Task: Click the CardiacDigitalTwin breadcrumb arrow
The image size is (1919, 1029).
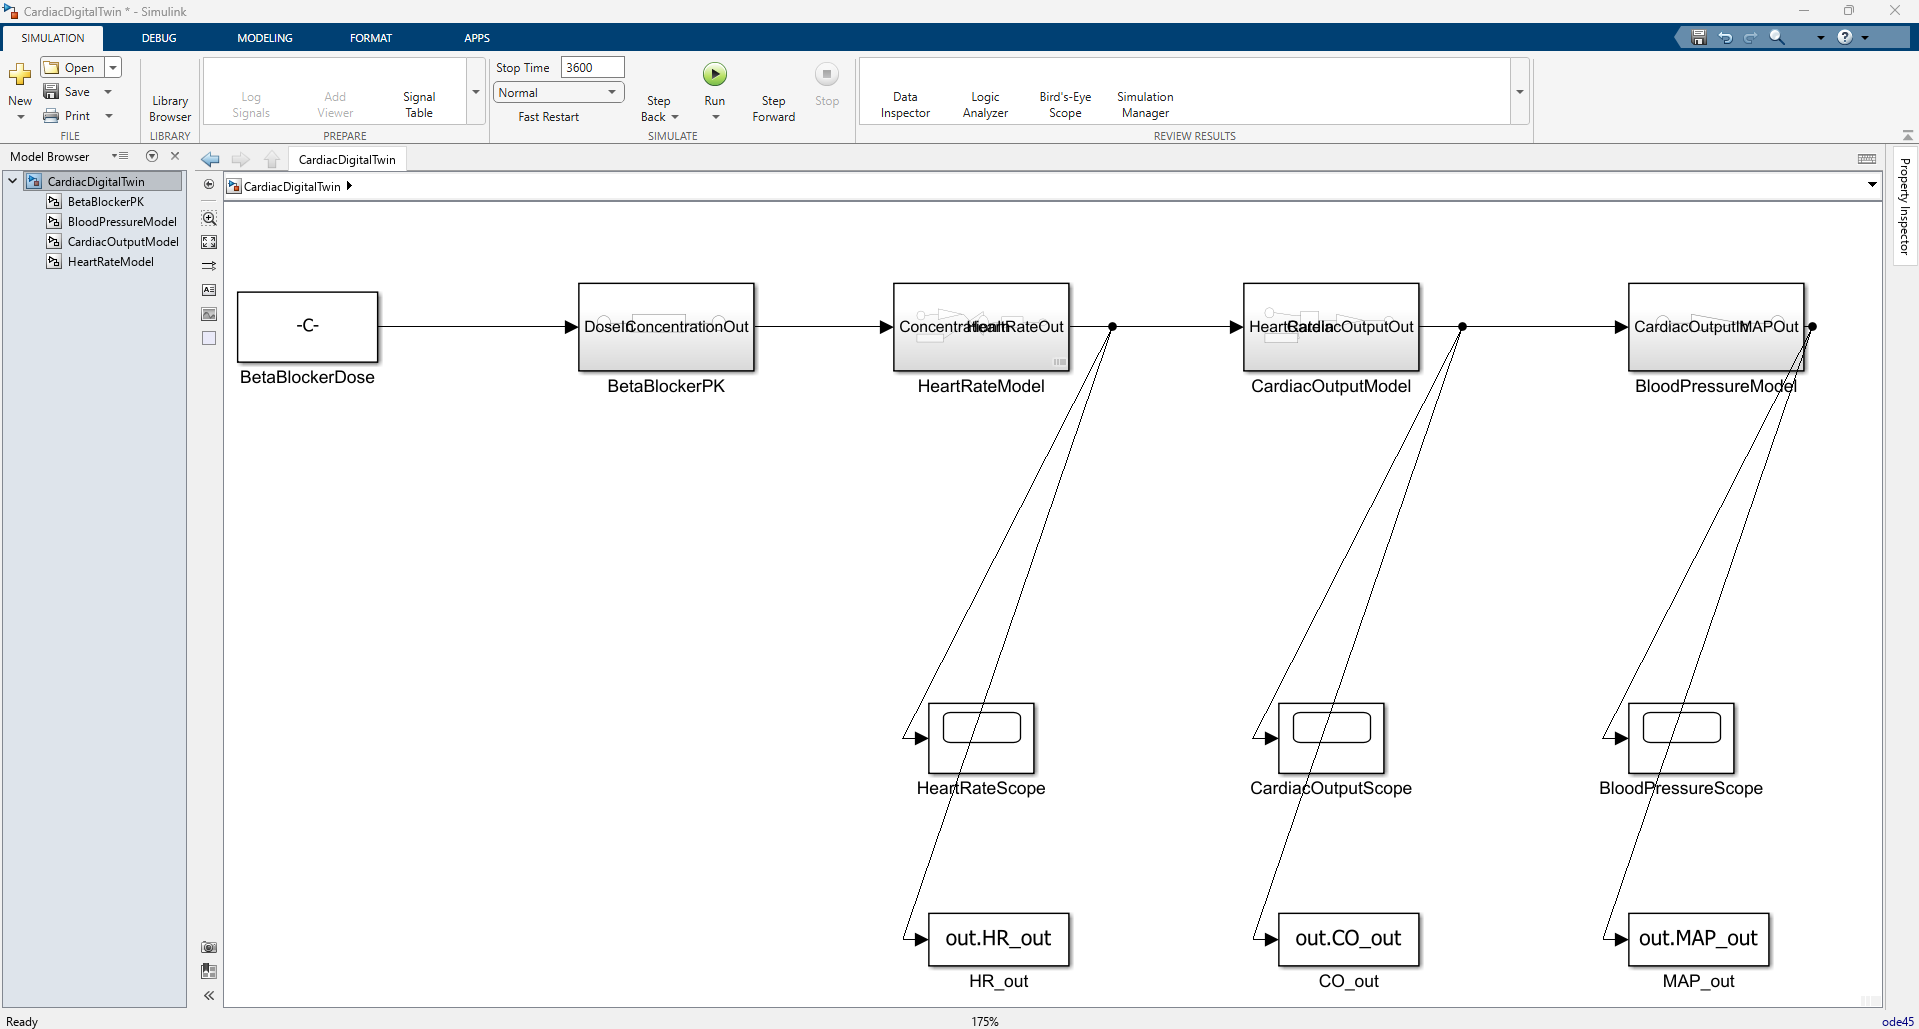Action: [x=349, y=186]
